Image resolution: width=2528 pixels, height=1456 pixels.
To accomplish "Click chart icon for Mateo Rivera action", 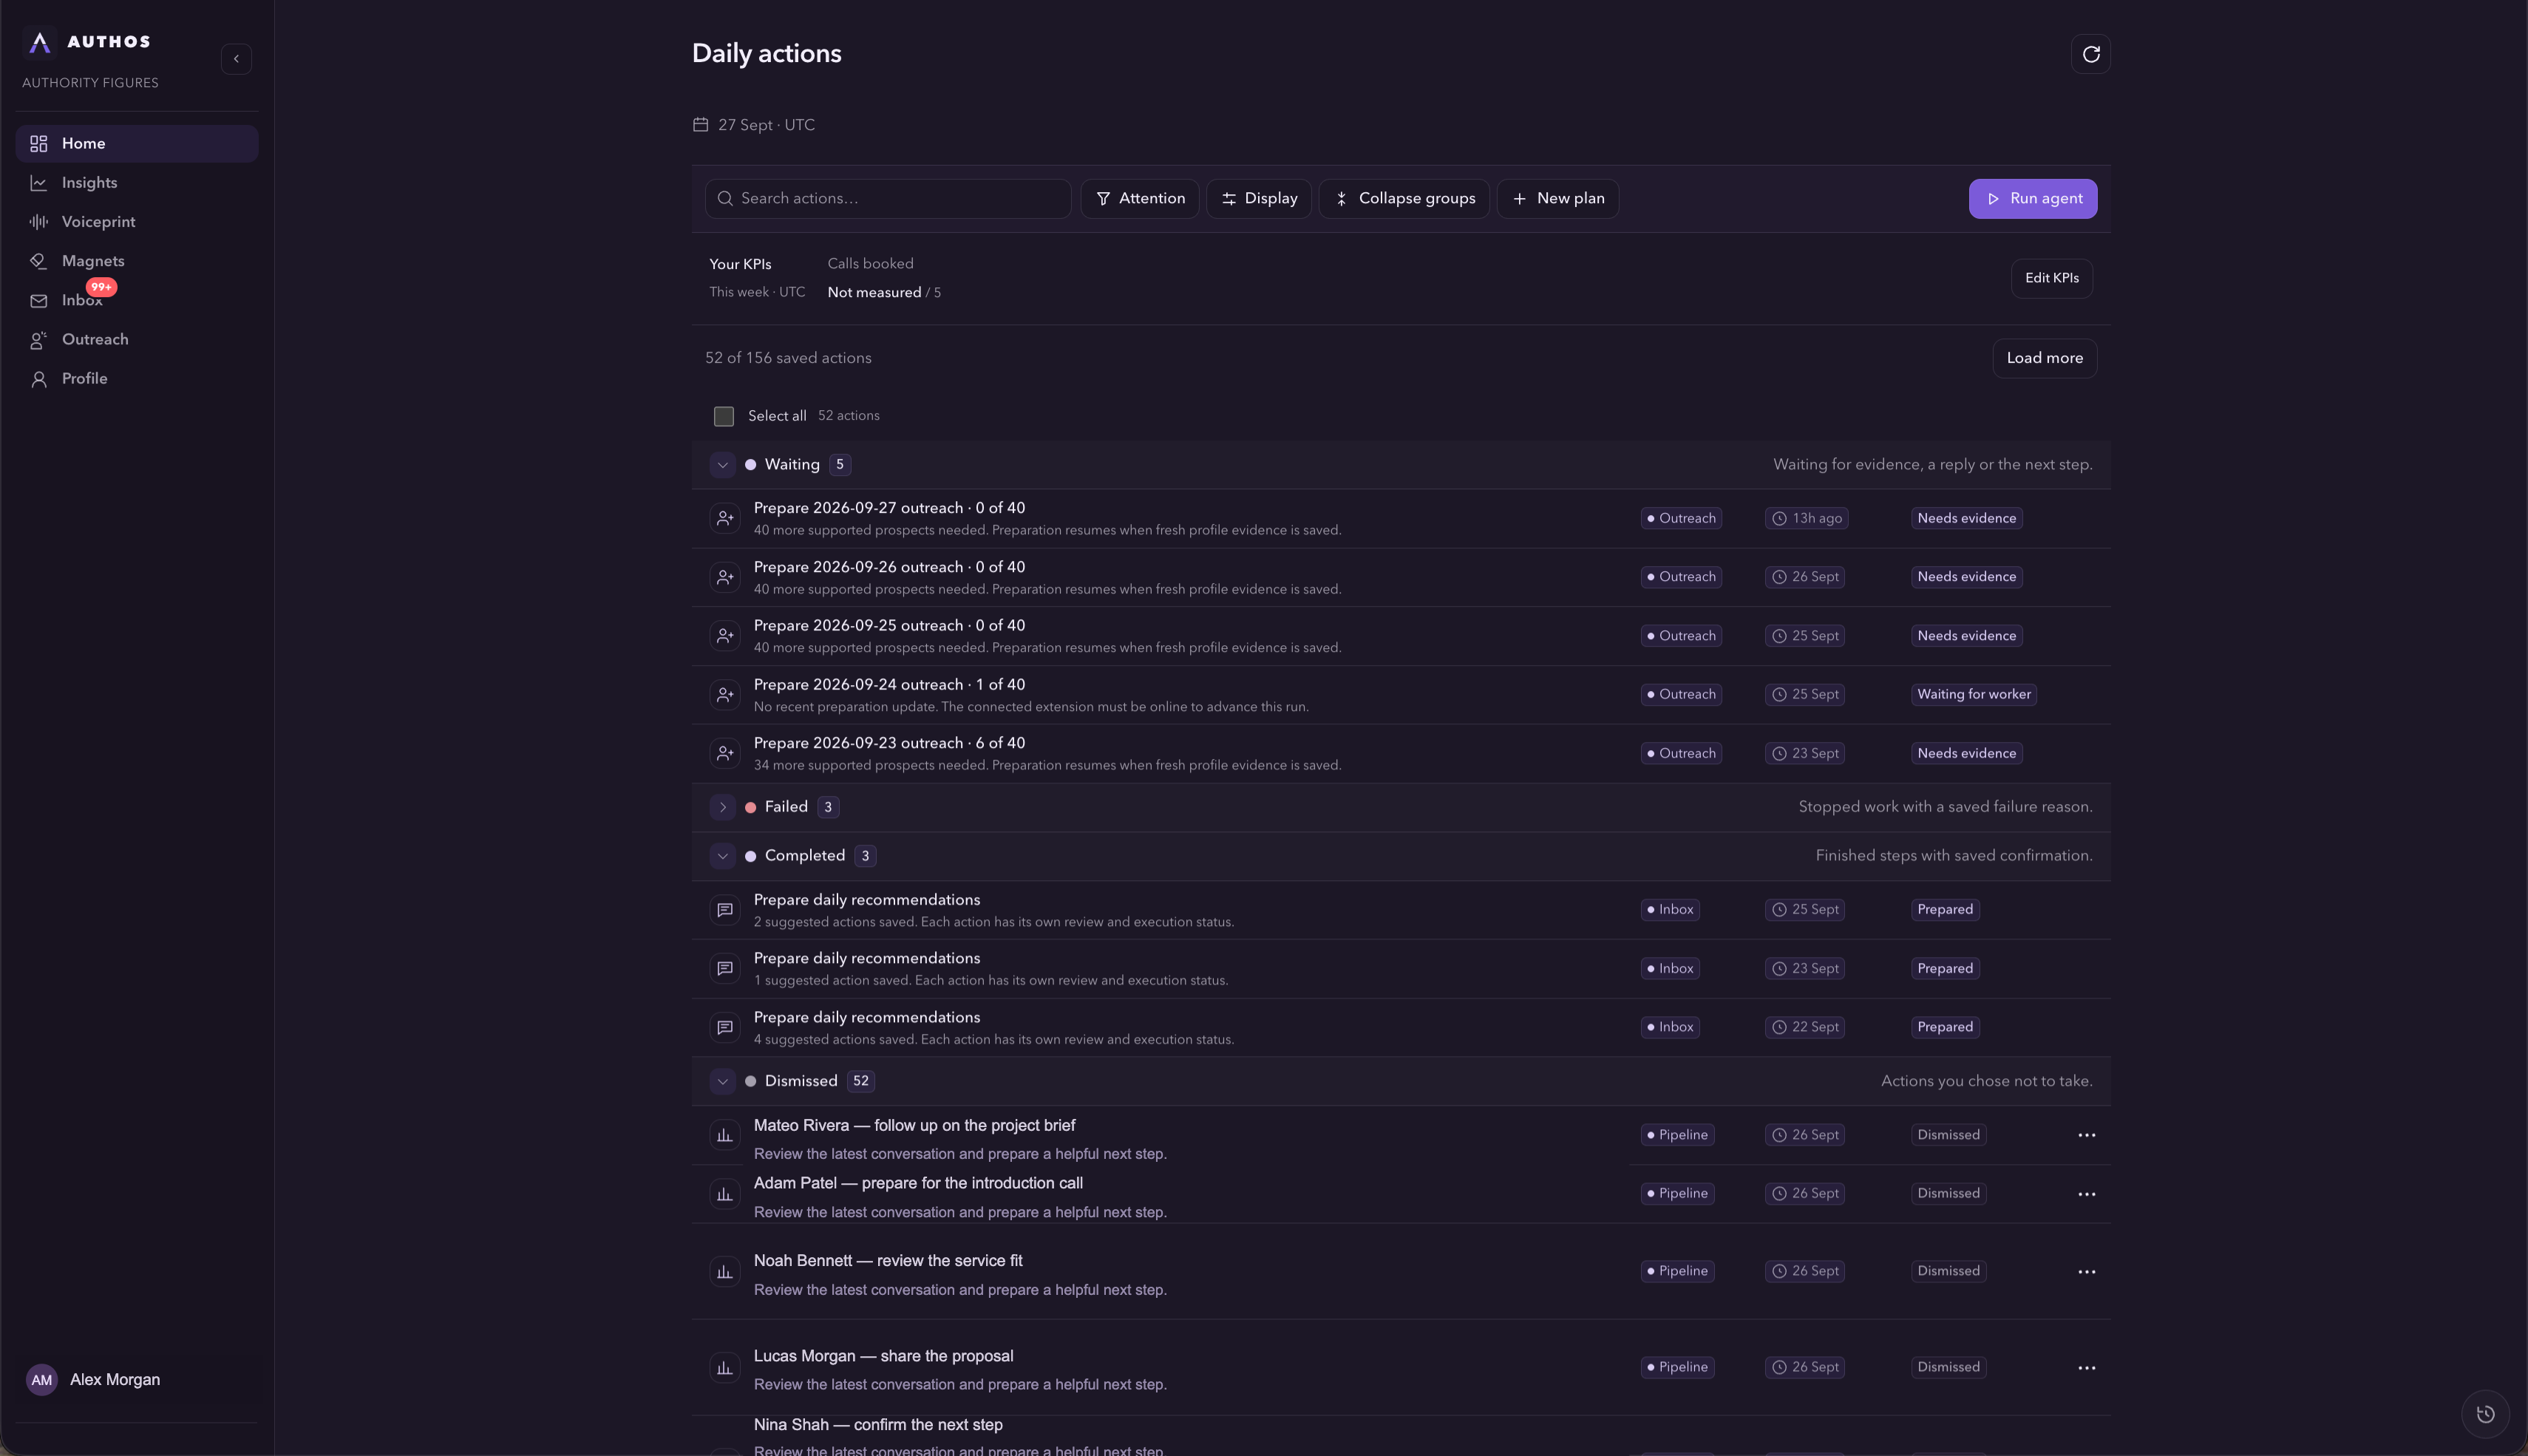I will point(725,1135).
